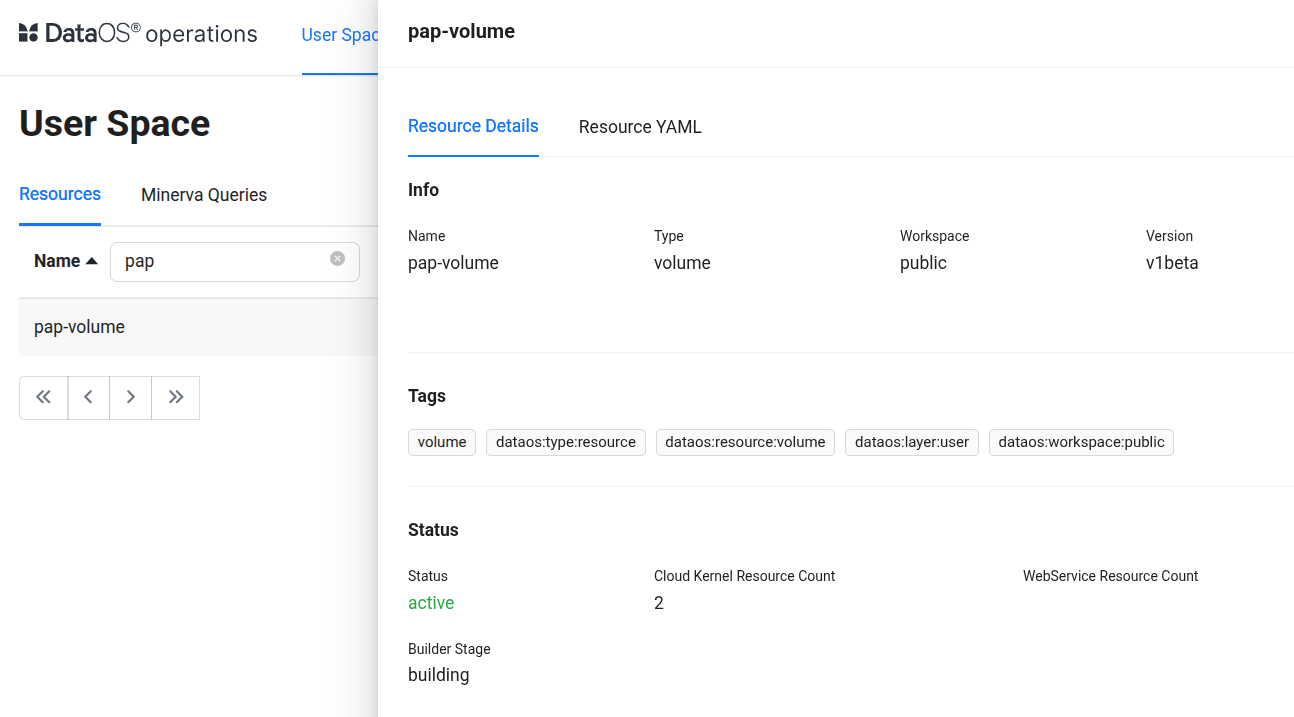The height and width of the screenshot is (717, 1294).
Task: Switch to Minerva Queries tab
Action: (204, 195)
